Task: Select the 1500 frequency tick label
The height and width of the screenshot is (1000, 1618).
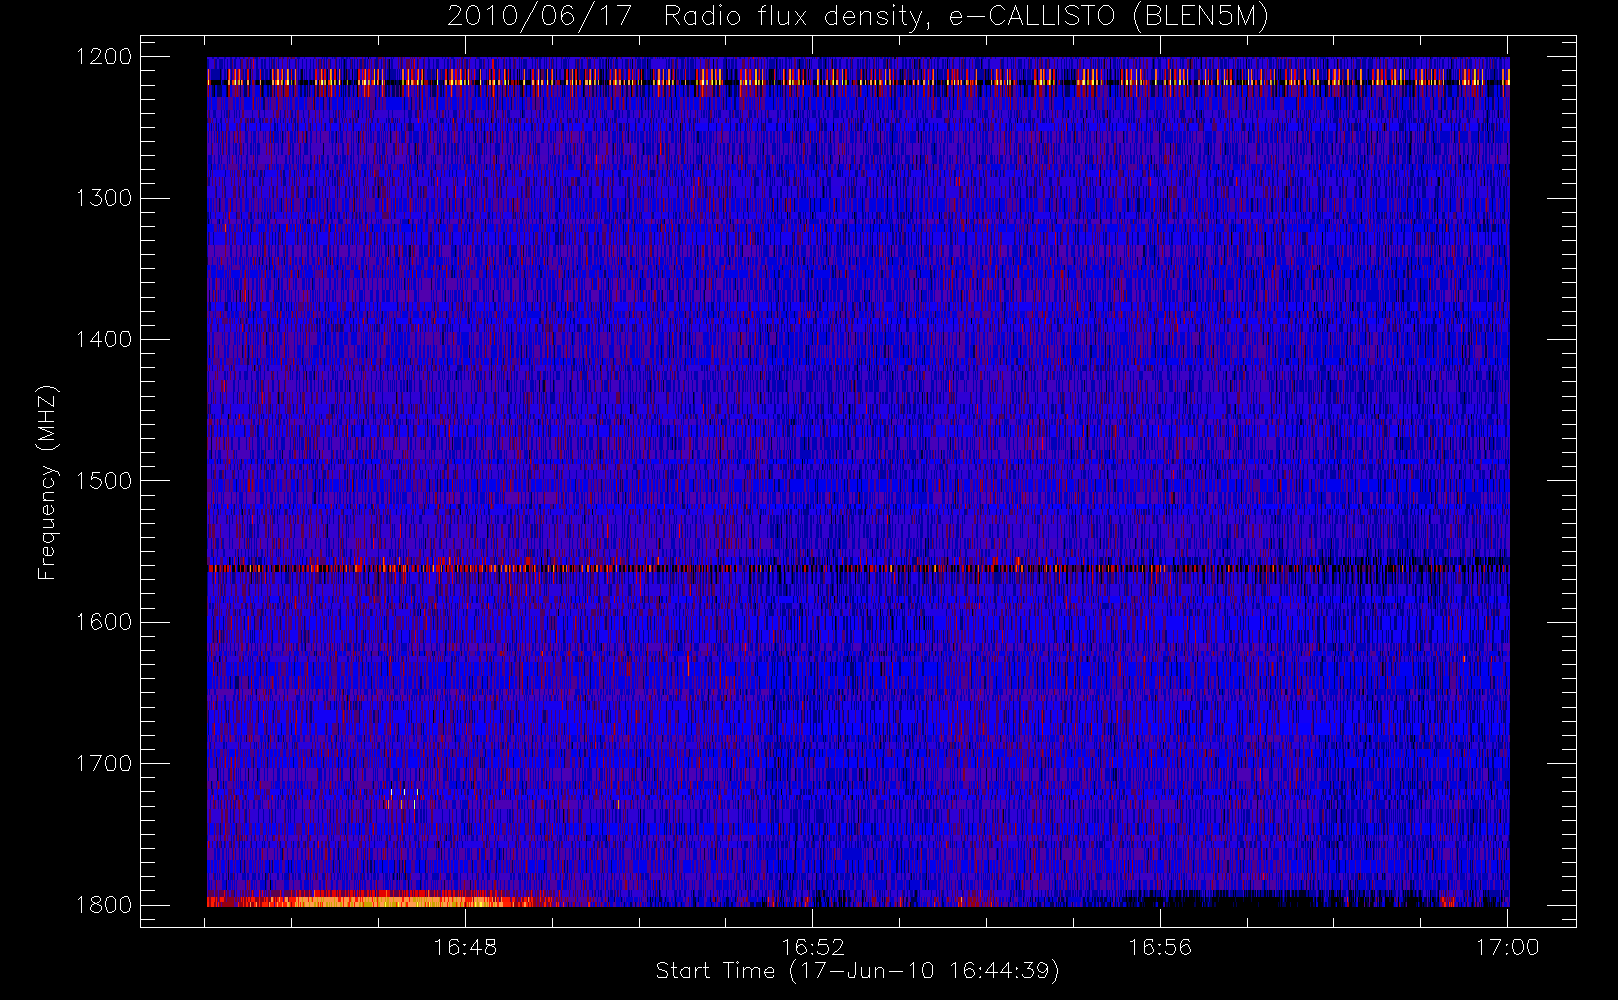Action: point(104,480)
